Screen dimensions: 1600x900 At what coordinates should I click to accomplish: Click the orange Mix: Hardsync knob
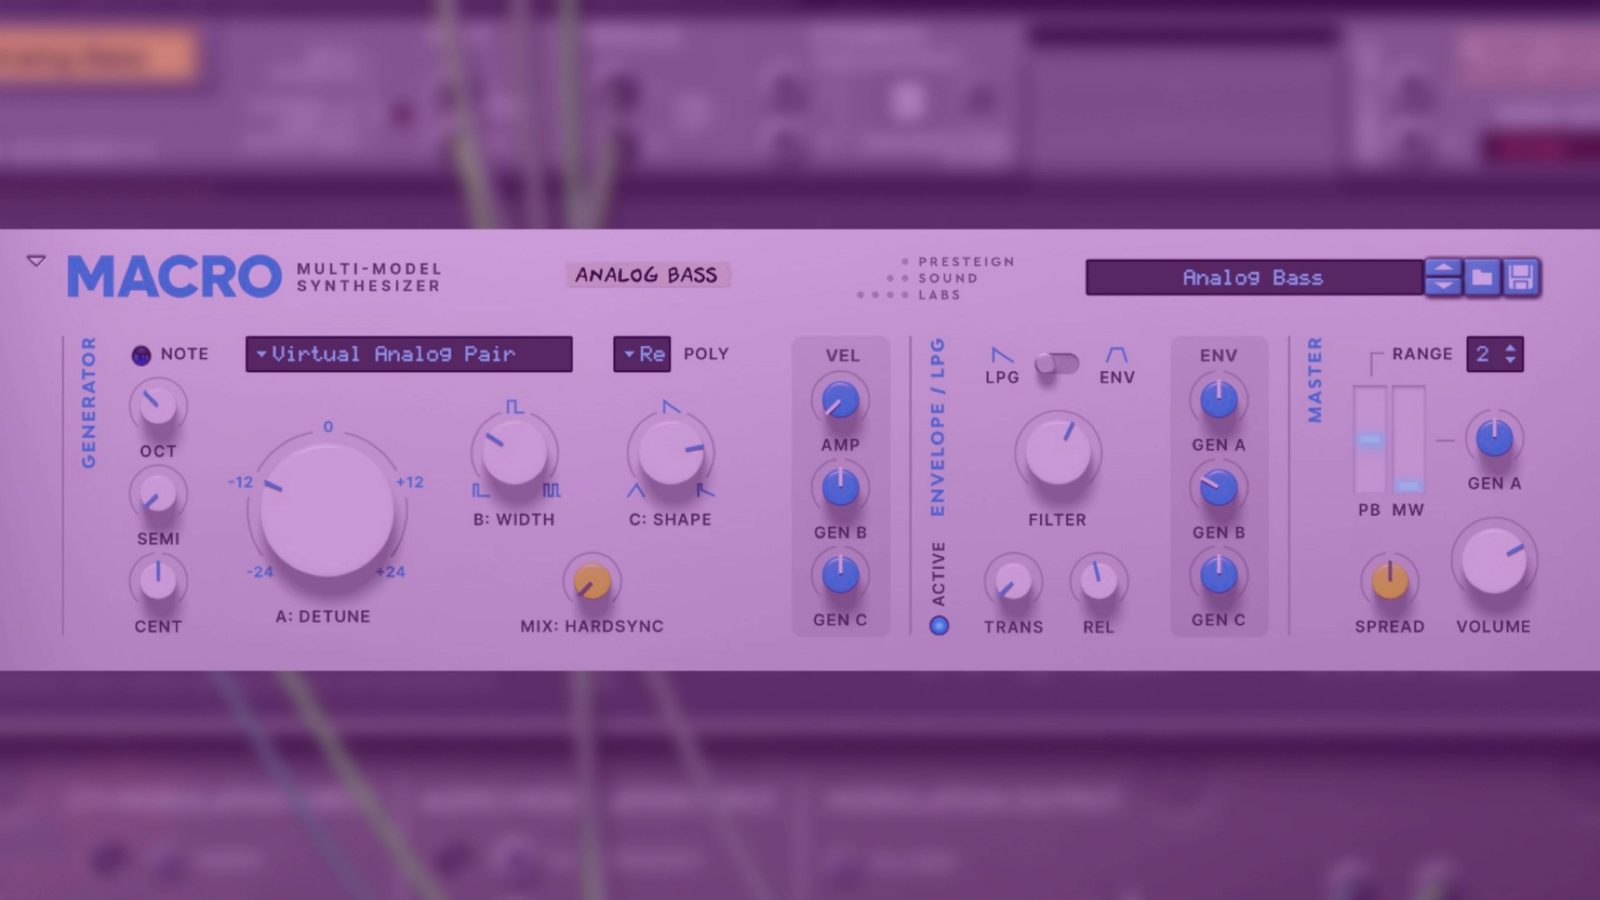tap(591, 581)
